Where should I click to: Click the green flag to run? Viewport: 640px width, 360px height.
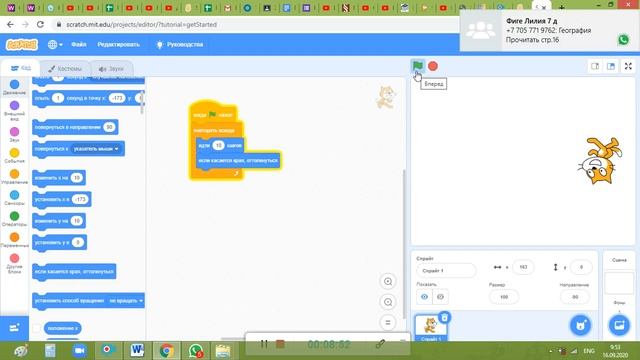click(418, 65)
